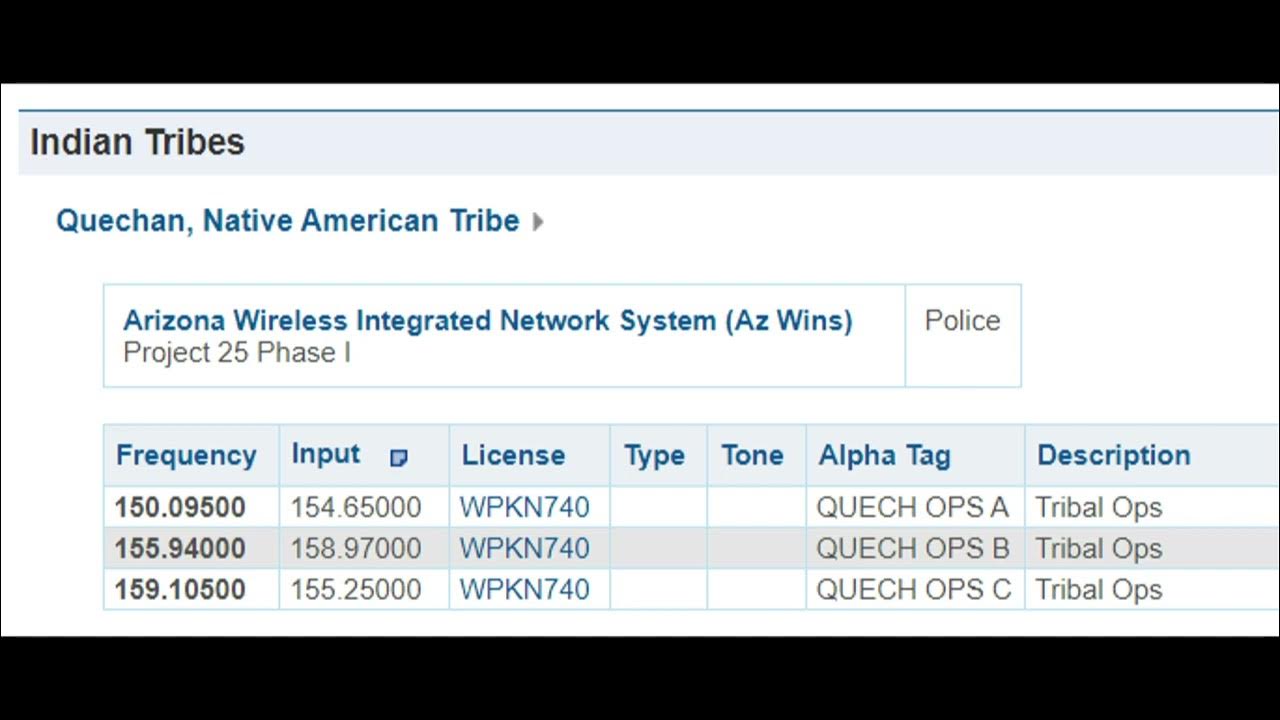Open the Arizona Wireless Integrated Network System link
This screenshot has width=1280, height=720.
(x=487, y=321)
